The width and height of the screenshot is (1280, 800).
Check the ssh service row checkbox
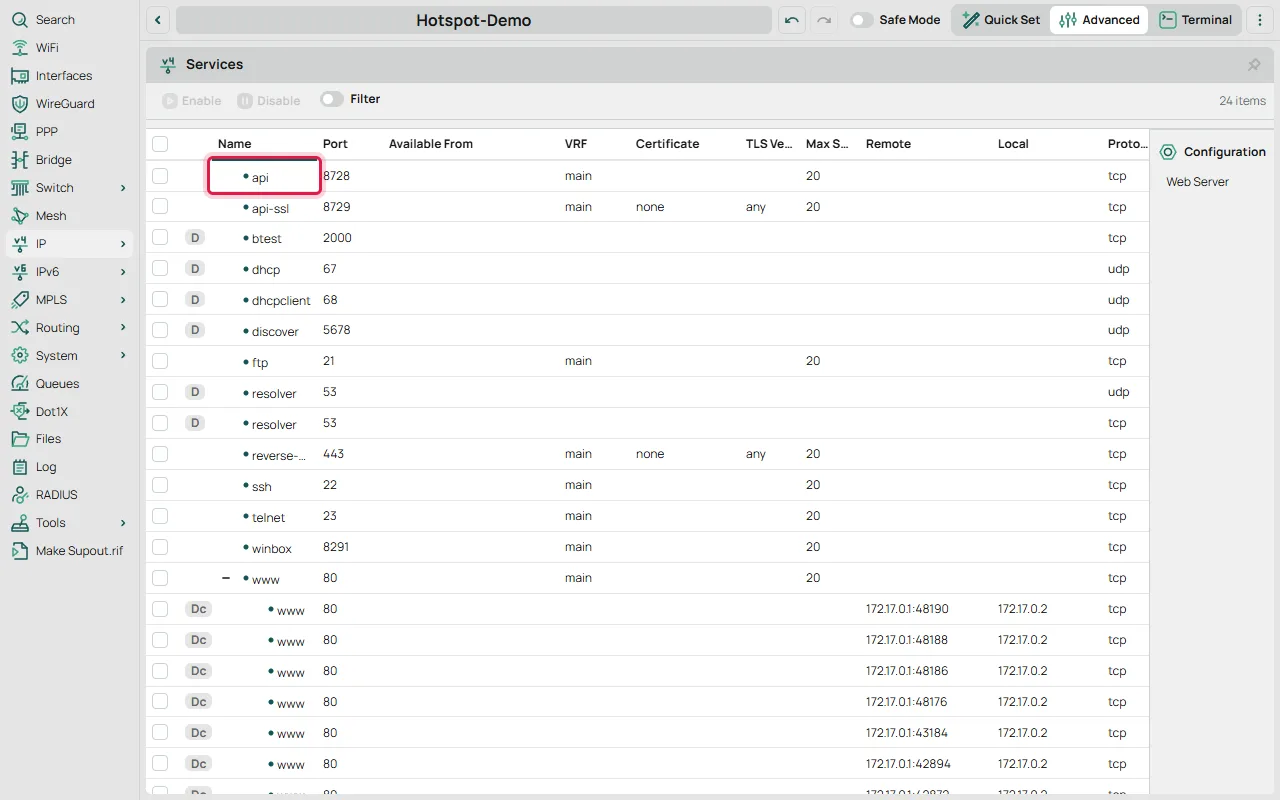(x=160, y=485)
